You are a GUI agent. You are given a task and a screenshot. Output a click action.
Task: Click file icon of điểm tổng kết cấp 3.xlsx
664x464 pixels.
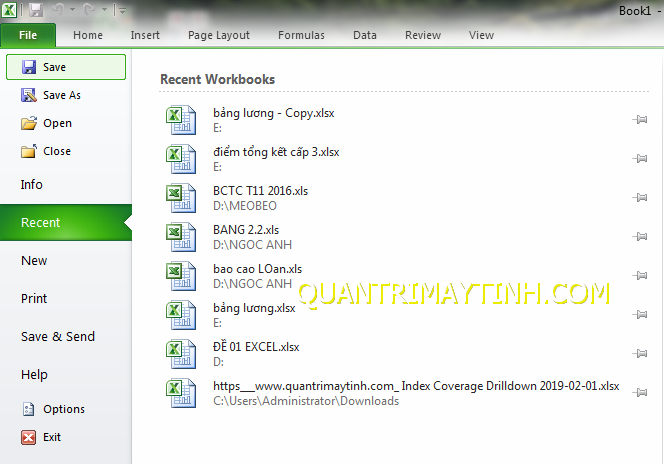(x=181, y=159)
